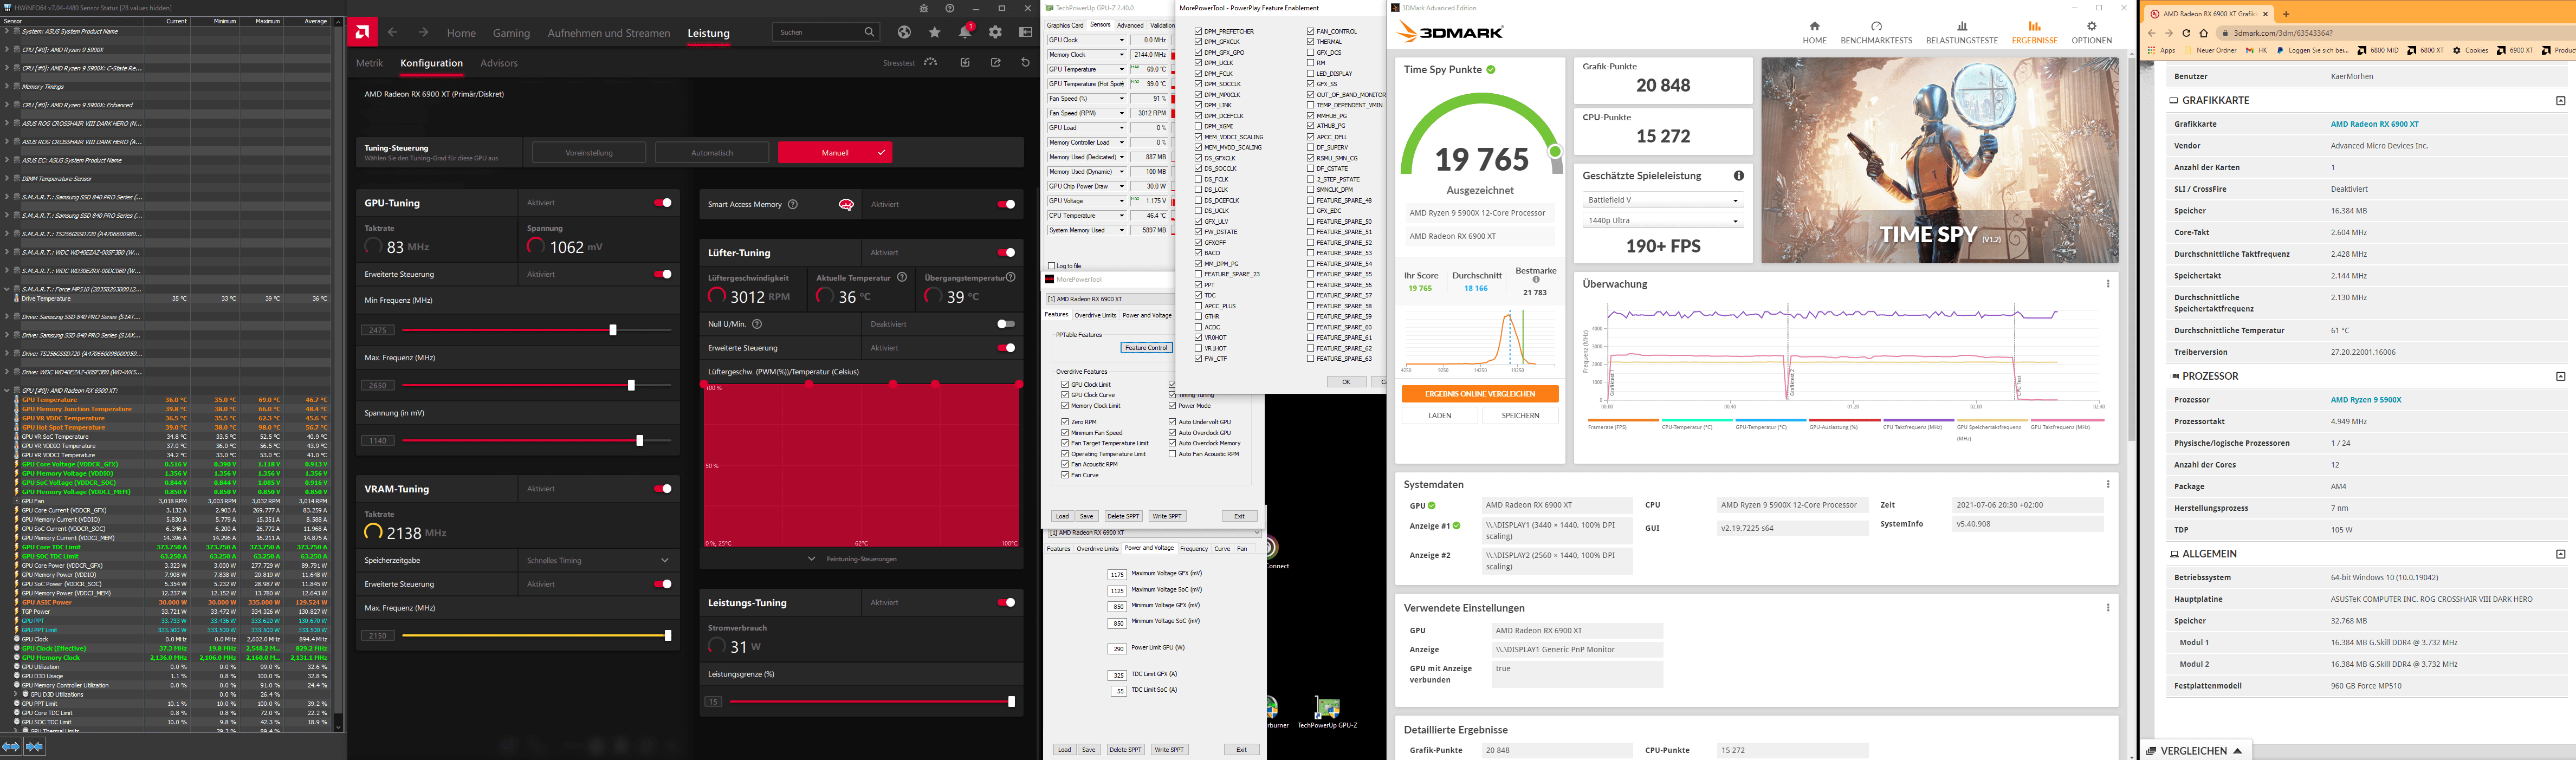
Task: Uncheck DPM_PREFETCHER in PowerPlay Feature Enablement
Action: tap(1198, 31)
